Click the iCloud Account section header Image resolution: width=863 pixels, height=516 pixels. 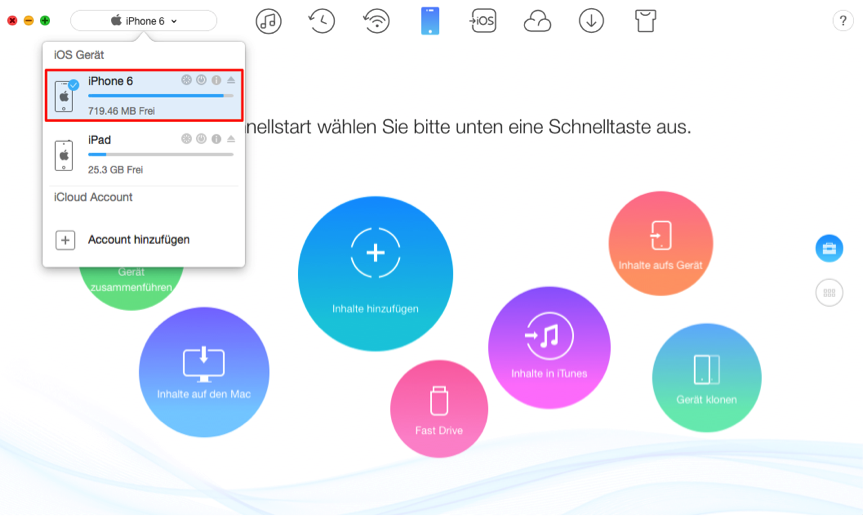(x=93, y=197)
